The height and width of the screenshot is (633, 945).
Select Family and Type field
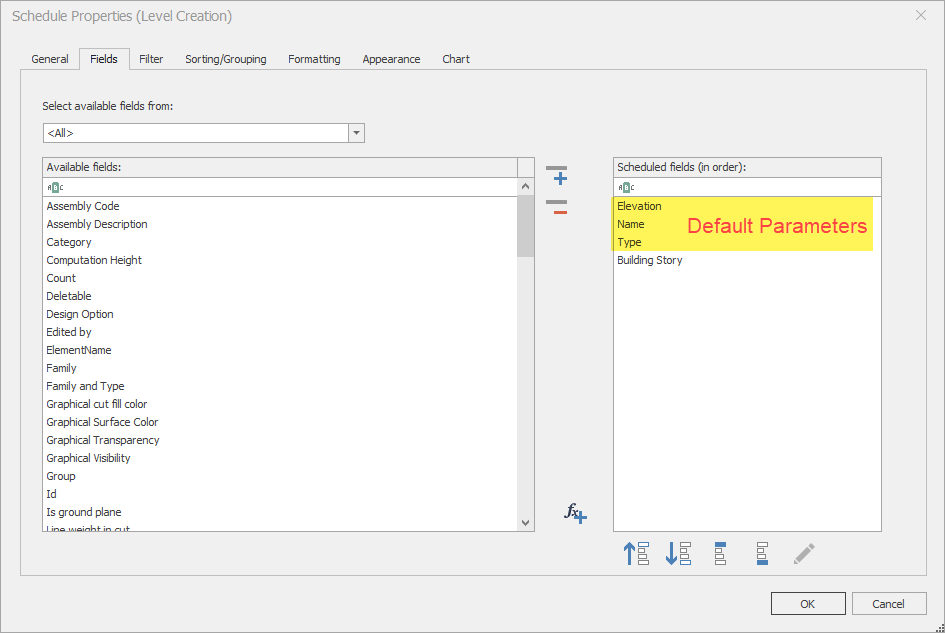(x=280, y=386)
